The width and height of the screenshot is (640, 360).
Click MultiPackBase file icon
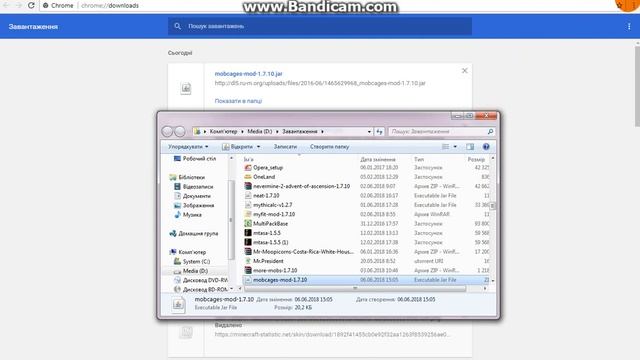248,224
